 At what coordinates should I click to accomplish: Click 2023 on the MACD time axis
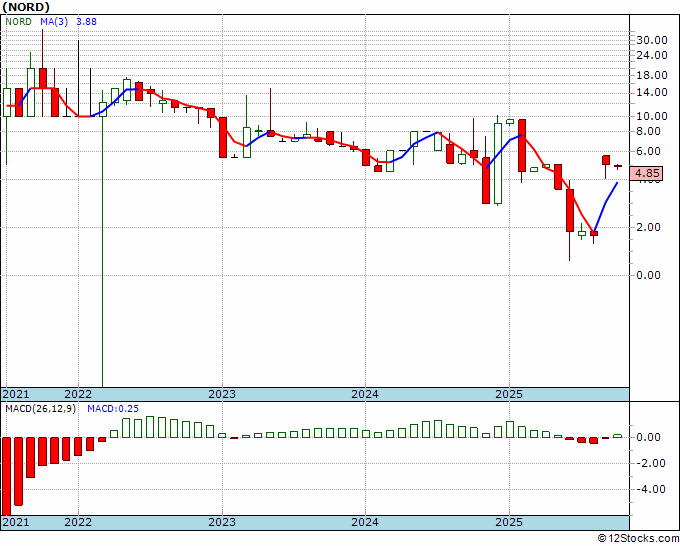[x=222, y=522]
